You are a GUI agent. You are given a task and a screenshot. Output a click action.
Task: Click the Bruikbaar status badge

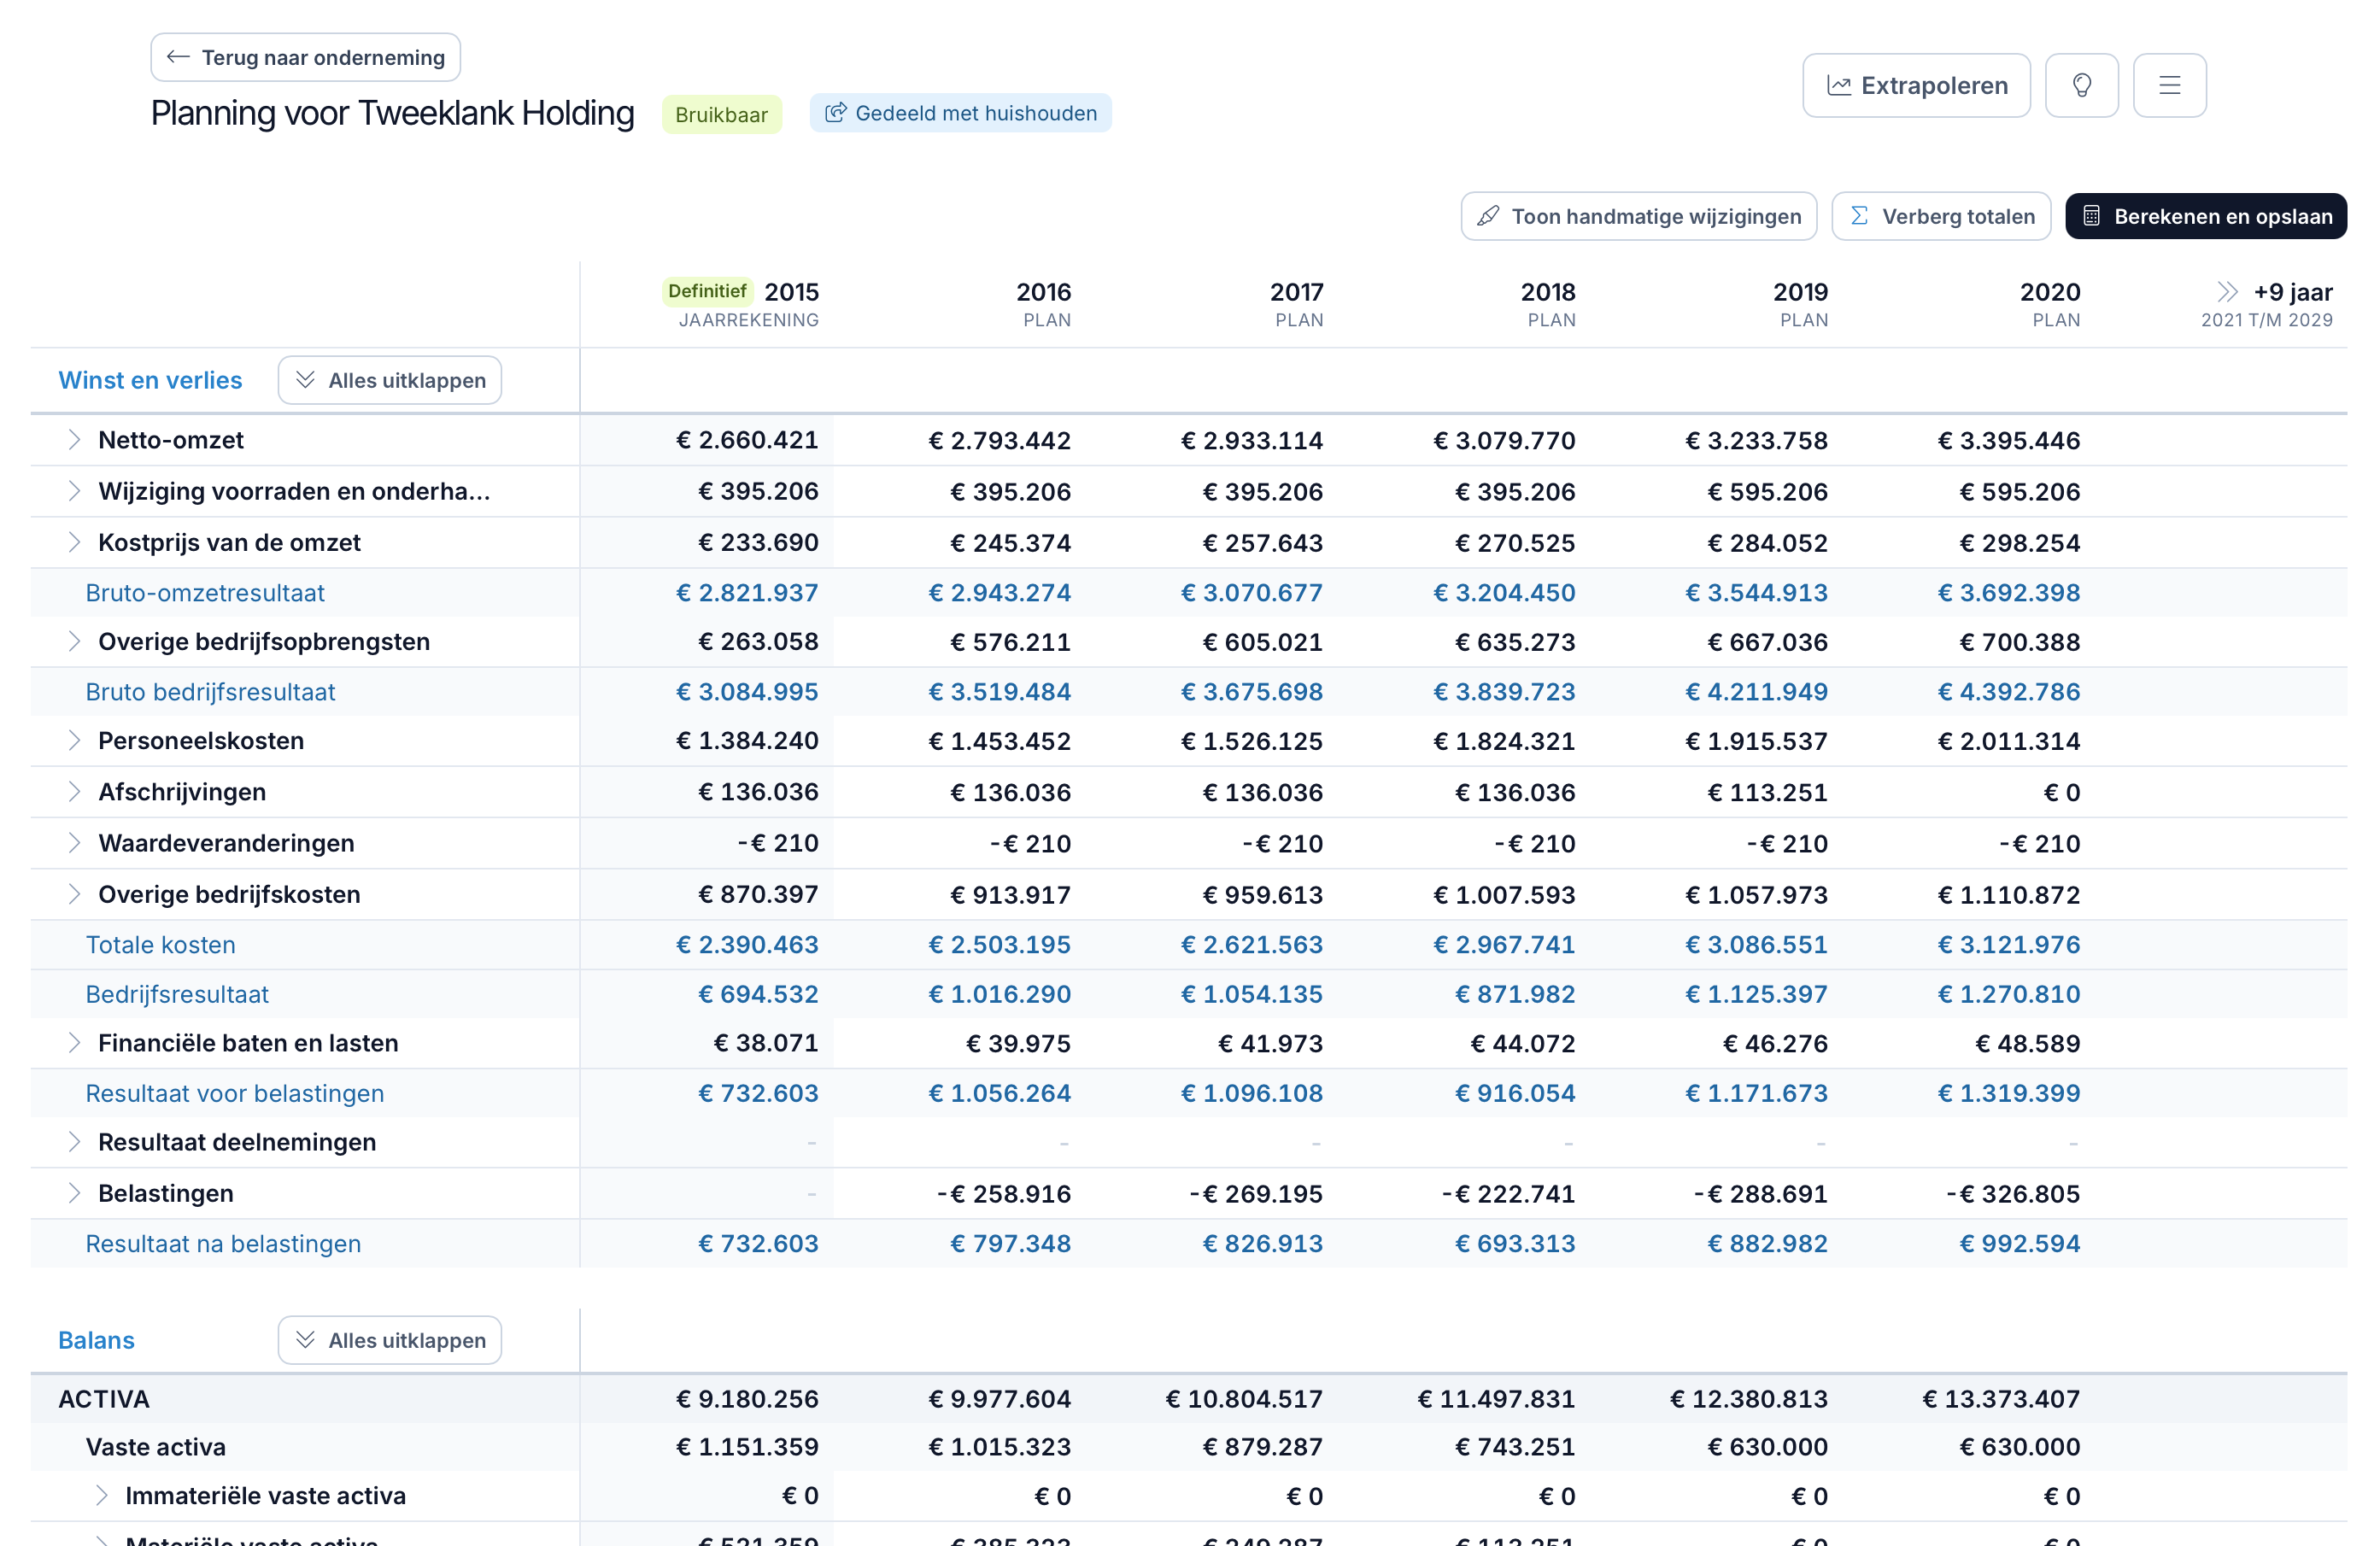coord(721,114)
